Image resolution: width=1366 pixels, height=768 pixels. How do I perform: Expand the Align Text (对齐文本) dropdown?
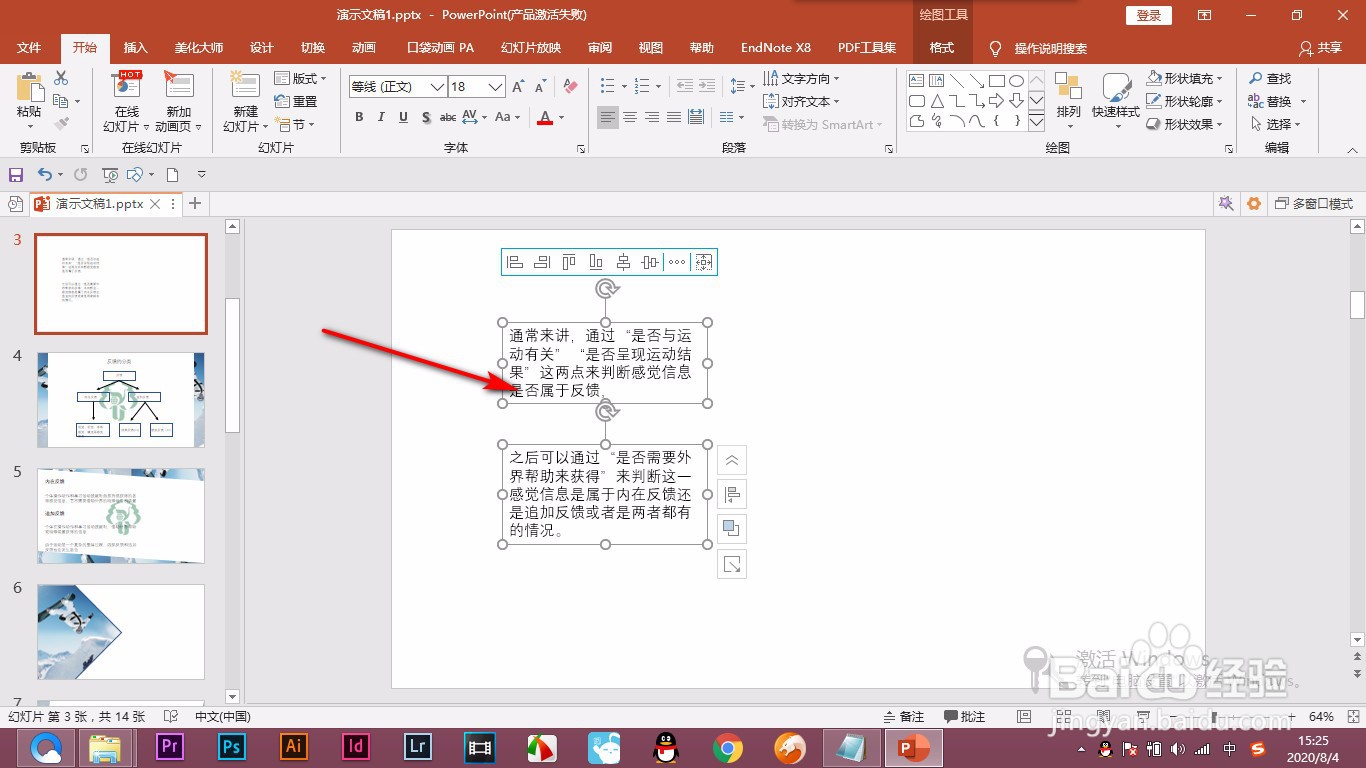coord(801,101)
